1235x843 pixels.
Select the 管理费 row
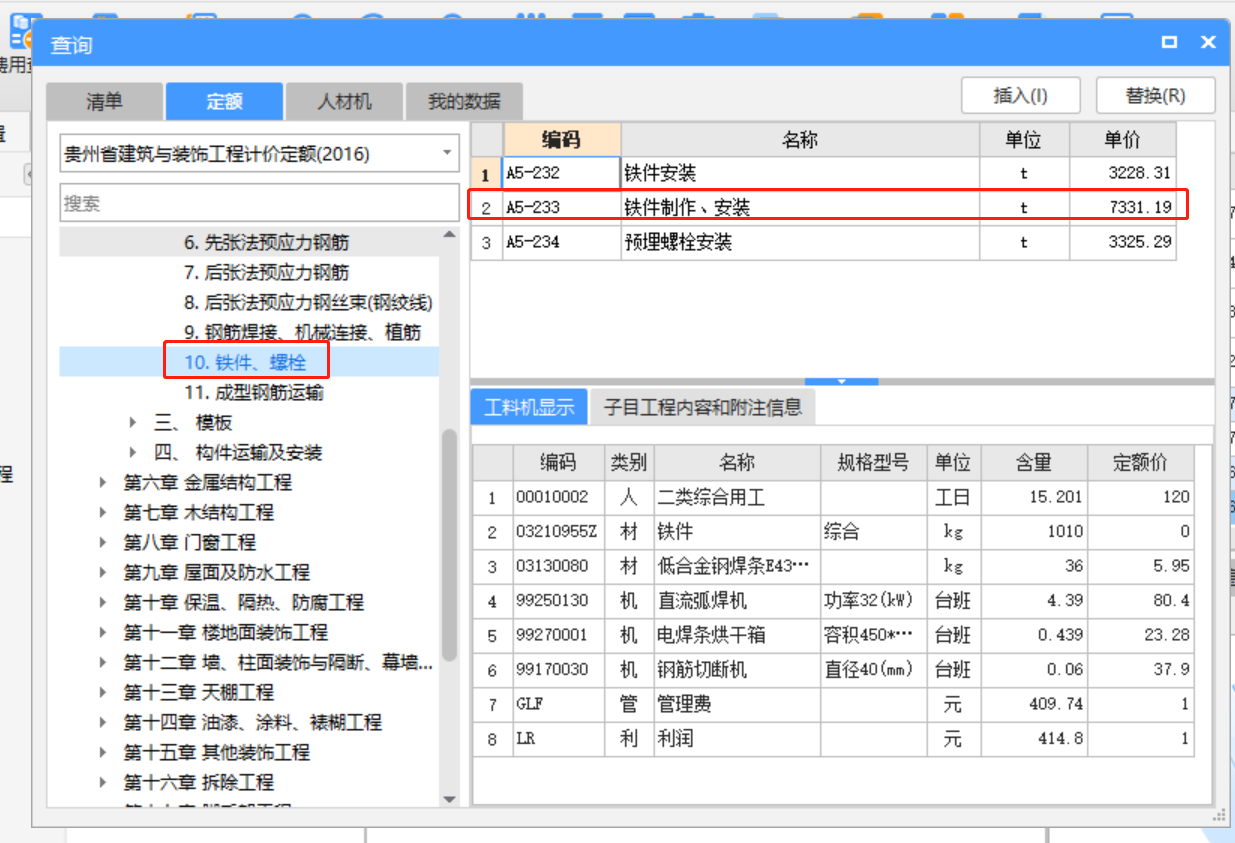833,704
